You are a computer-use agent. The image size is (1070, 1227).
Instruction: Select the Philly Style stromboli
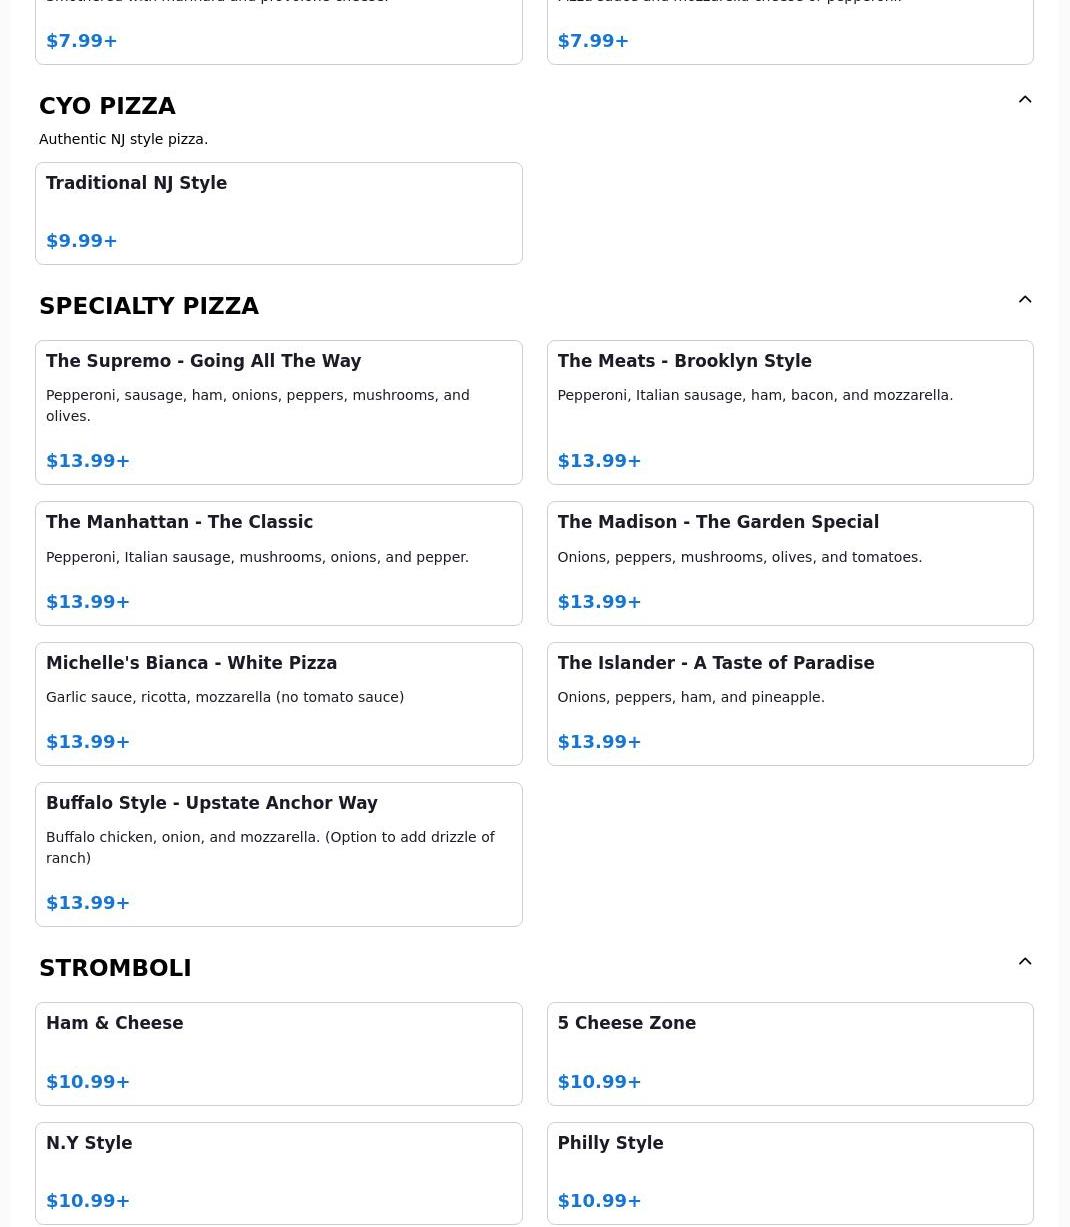(790, 1174)
